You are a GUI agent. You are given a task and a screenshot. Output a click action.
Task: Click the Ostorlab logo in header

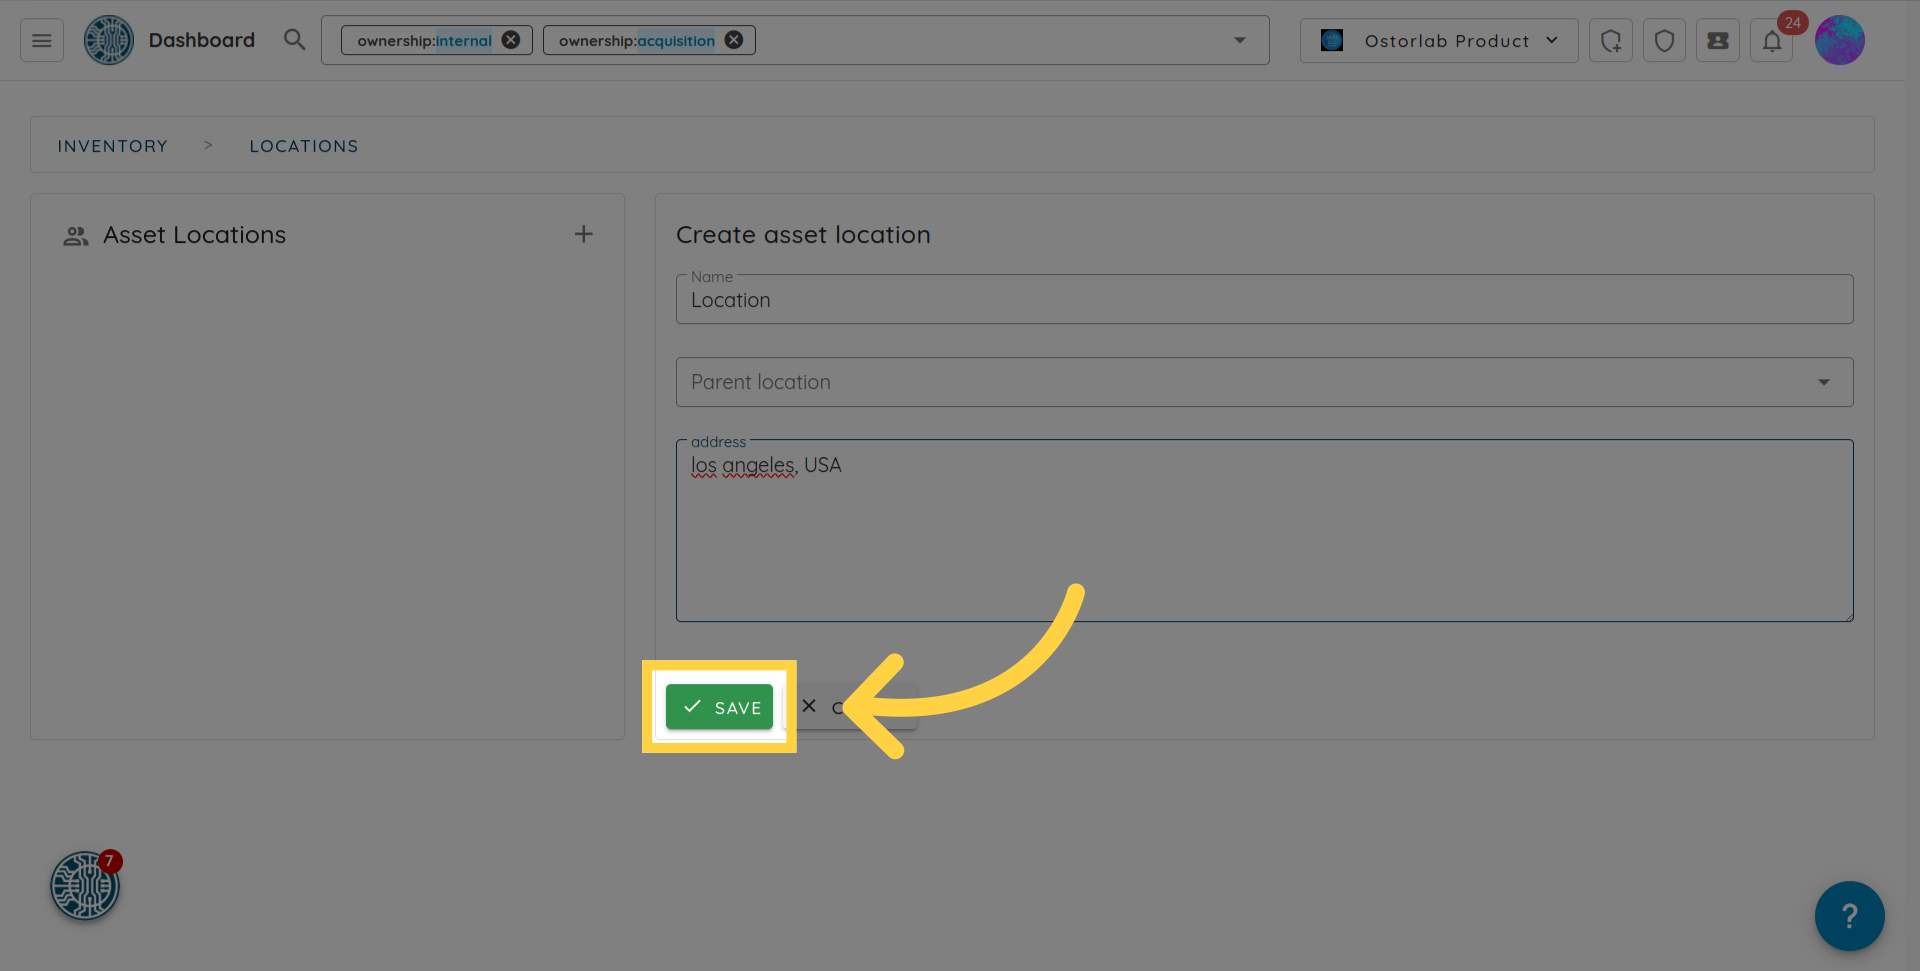[x=108, y=41]
